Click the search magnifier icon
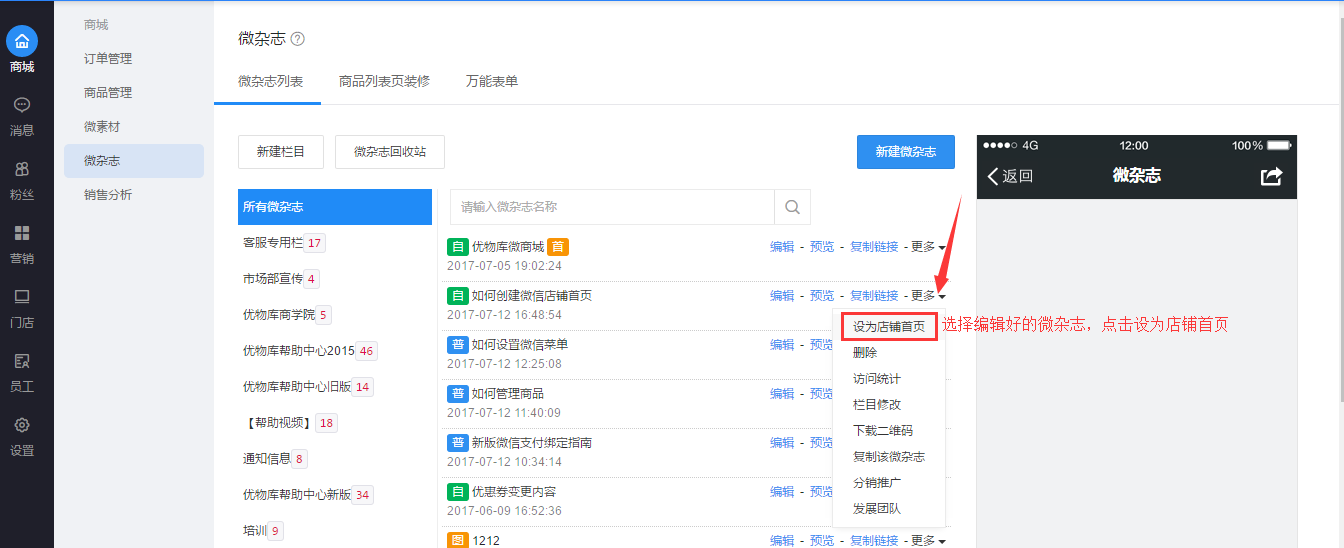Image resolution: width=1344 pixels, height=548 pixels. coord(792,207)
